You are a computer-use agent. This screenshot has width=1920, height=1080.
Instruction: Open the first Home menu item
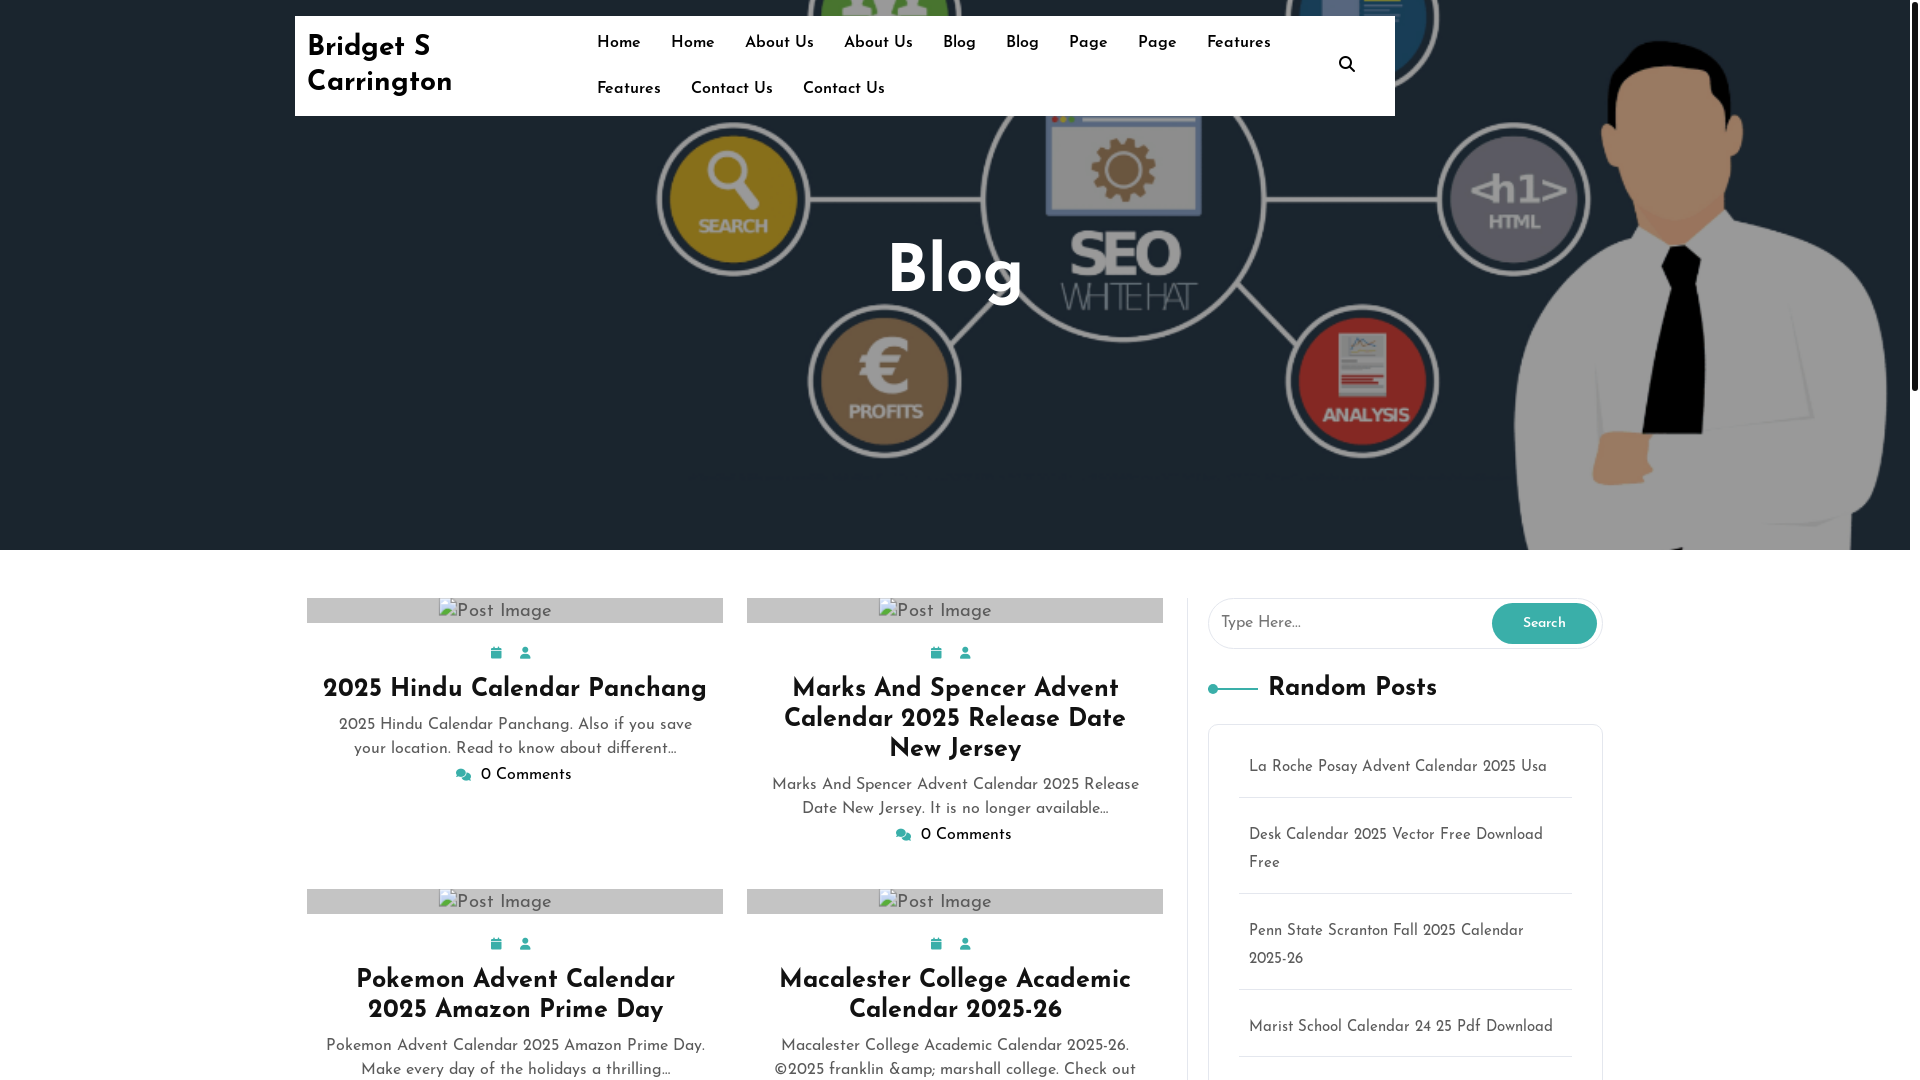(x=618, y=43)
